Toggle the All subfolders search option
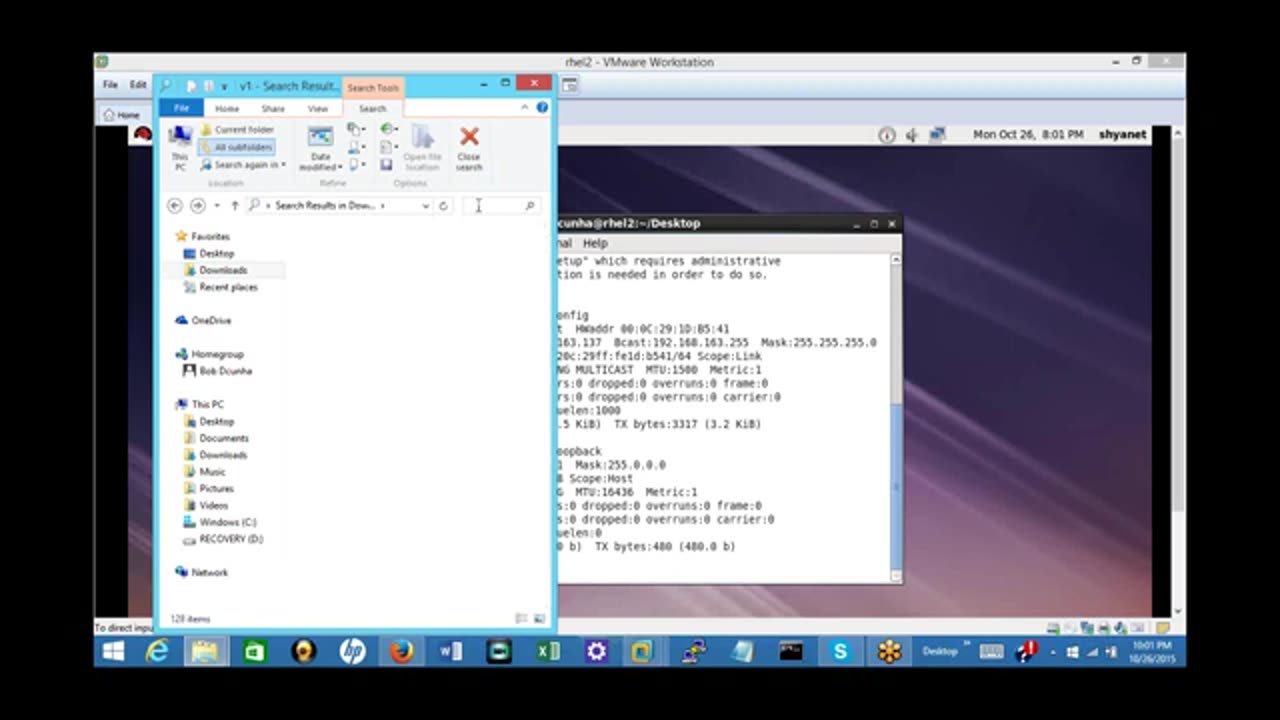Screen dimensions: 1280x720 [x=237, y=147]
